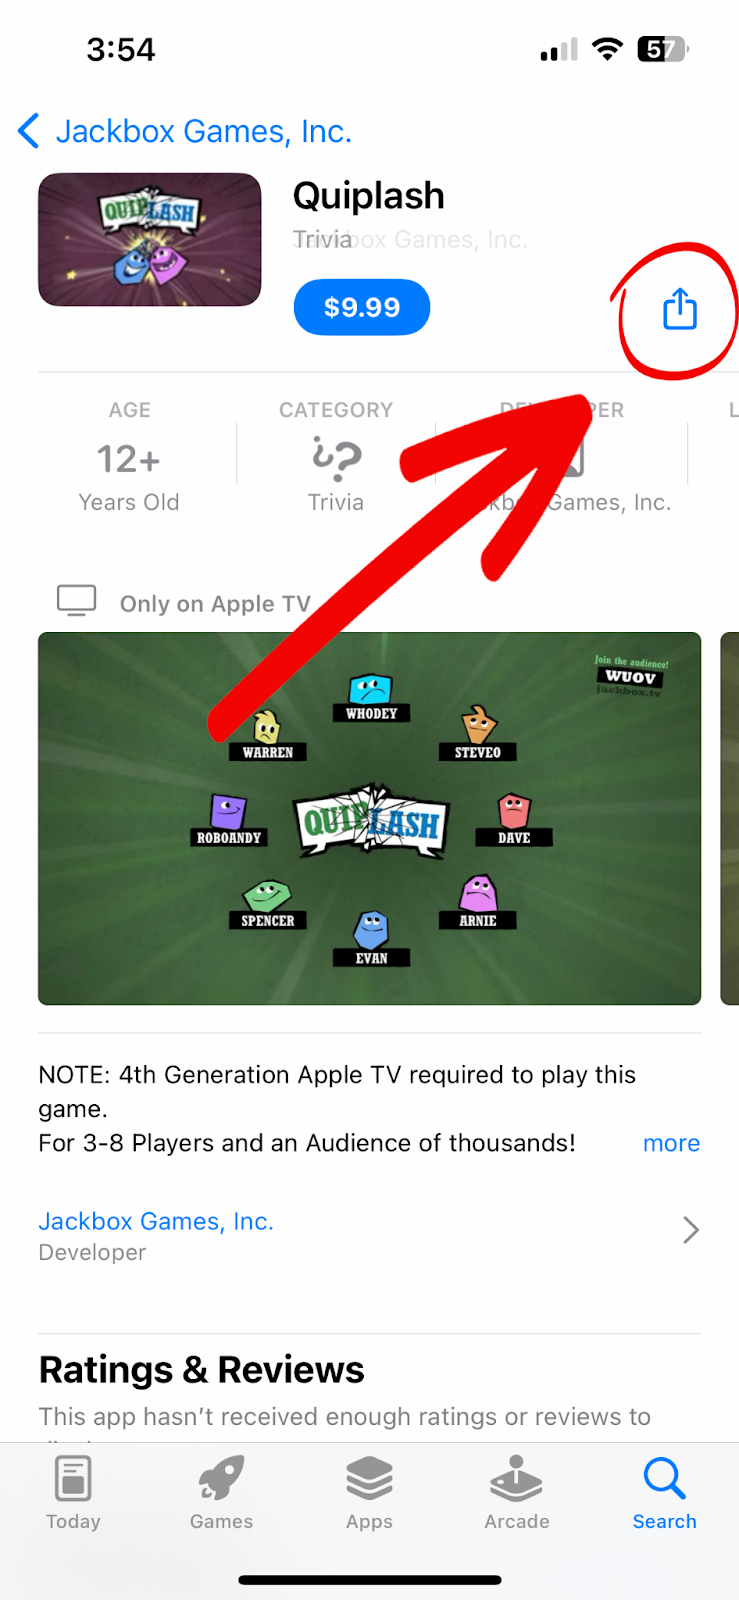View the Quiplash gameplay screenshot
Image resolution: width=739 pixels, height=1600 pixels.
(x=369, y=818)
